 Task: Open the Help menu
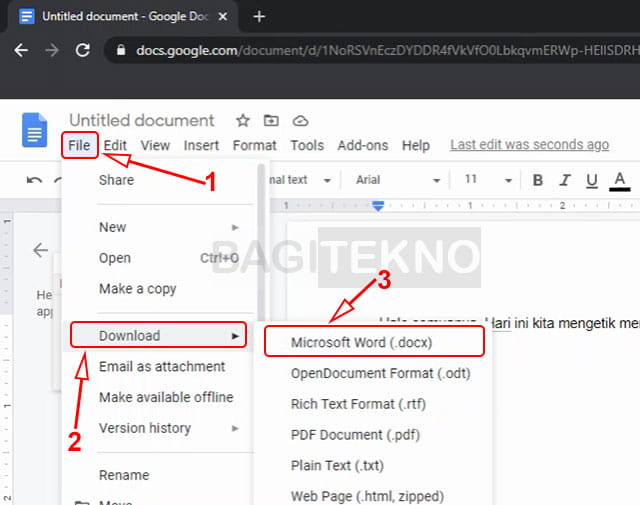coord(416,145)
